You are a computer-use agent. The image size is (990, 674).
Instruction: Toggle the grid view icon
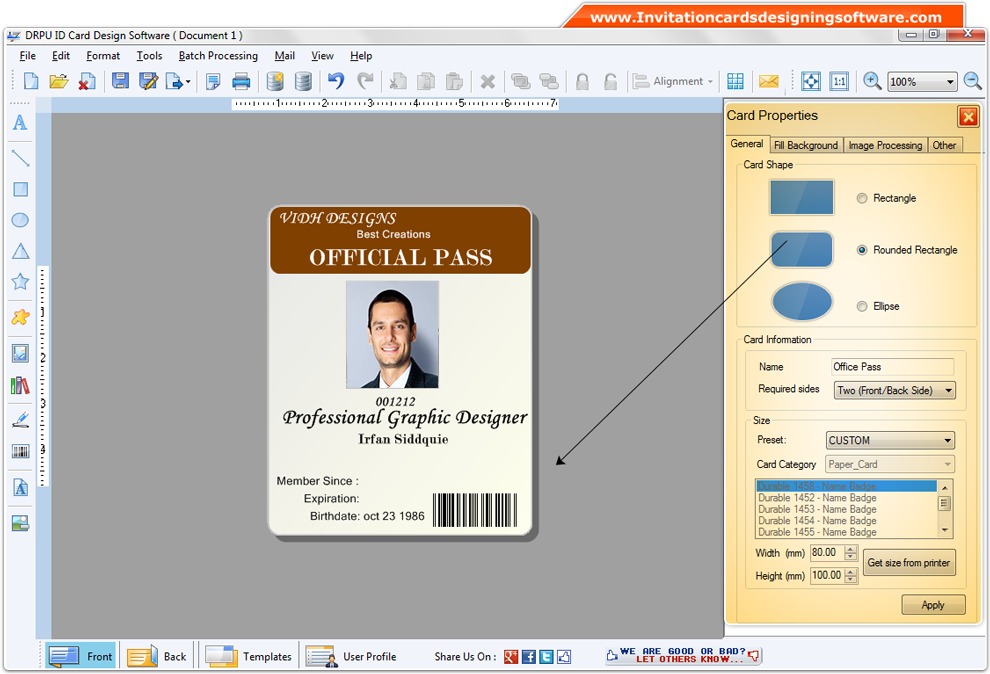coord(735,81)
